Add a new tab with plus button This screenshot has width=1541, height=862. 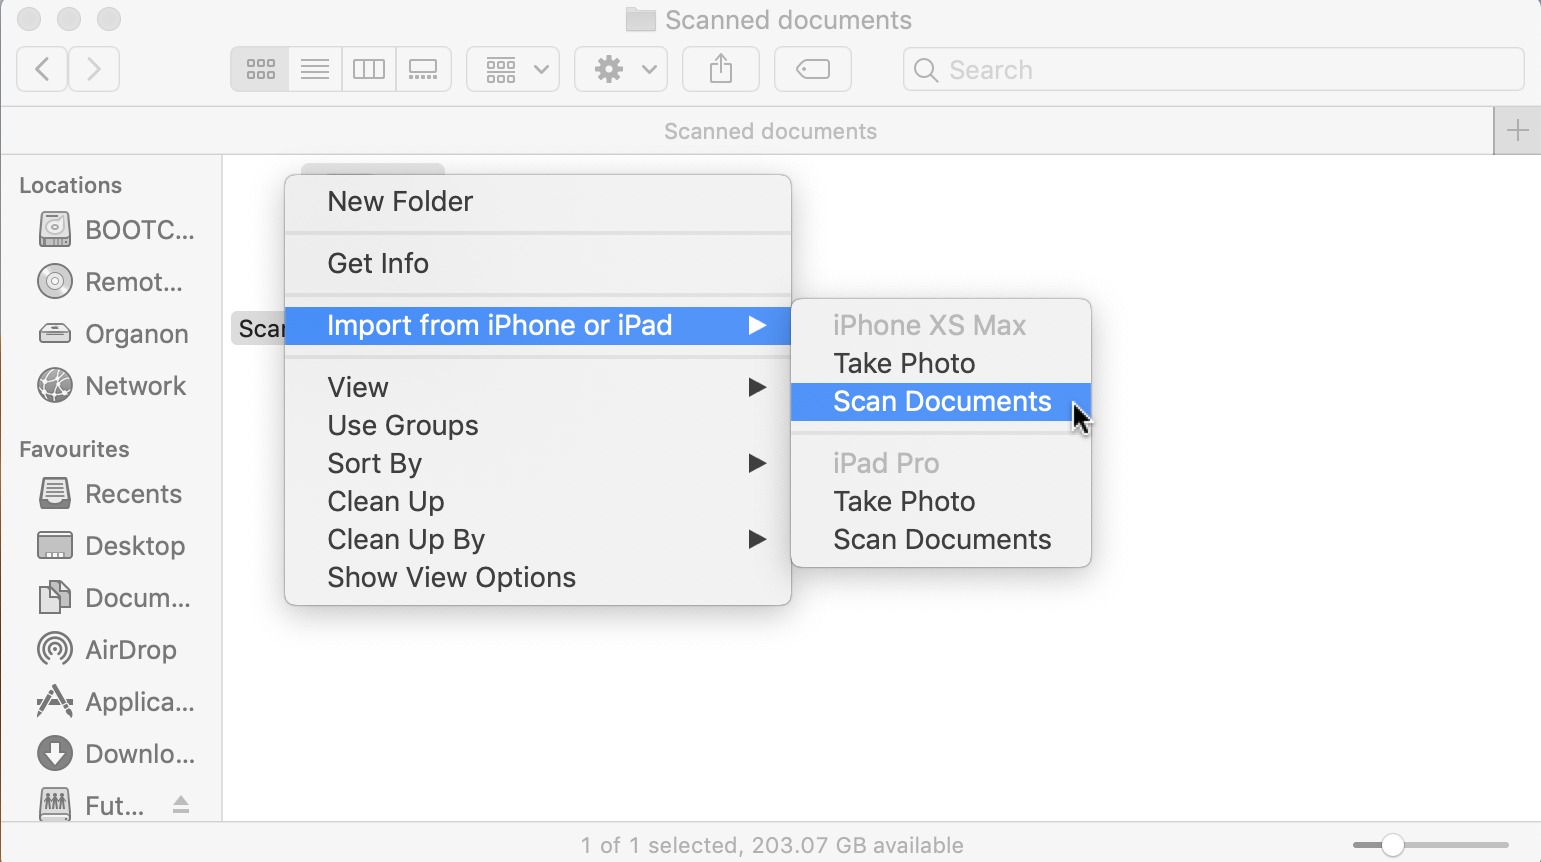[1517, 131]
